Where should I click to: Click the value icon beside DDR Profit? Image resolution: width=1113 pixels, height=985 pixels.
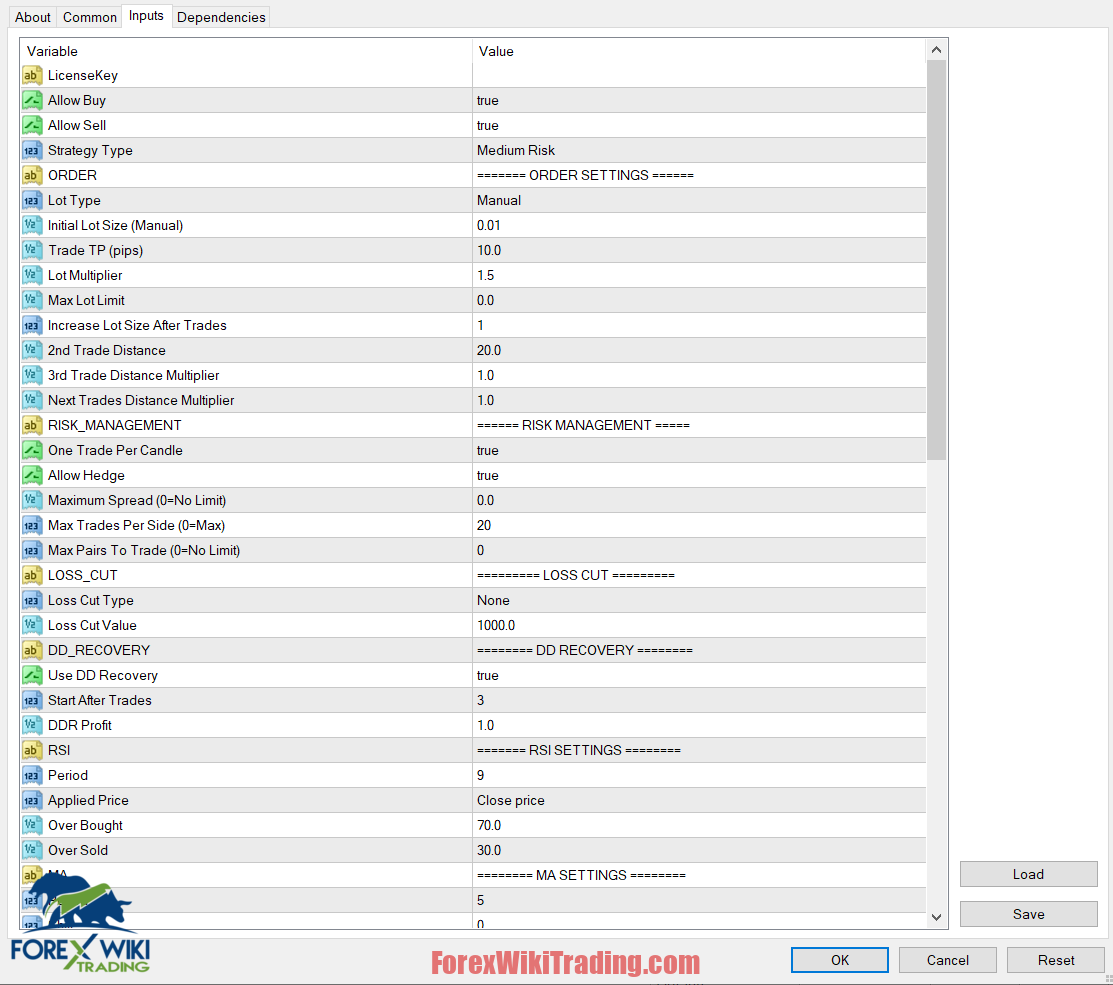pyautogui.click(x=31, y=725)
